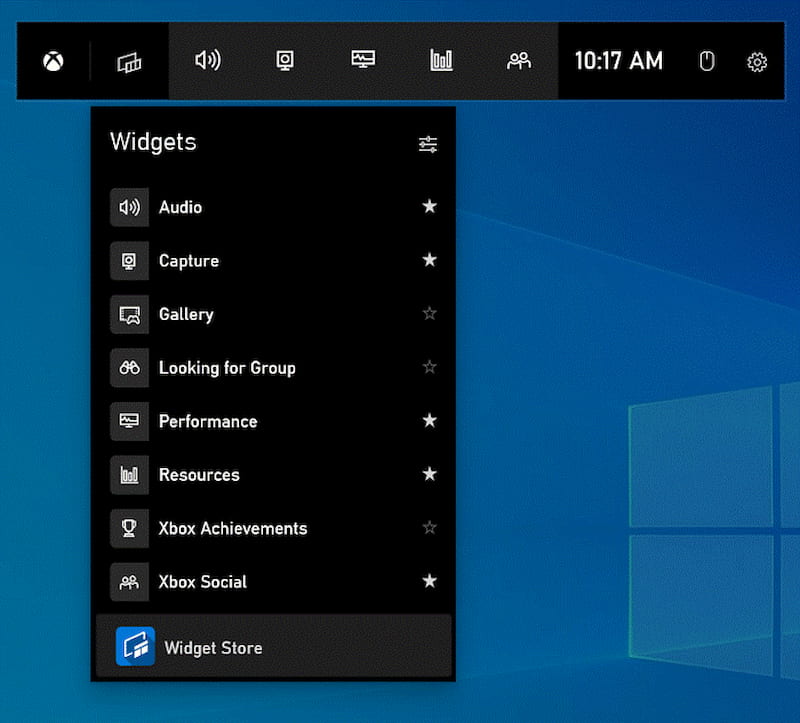Click the mouse click-through icon
Viewport: 800px width, 723px height.
(707, 61)
